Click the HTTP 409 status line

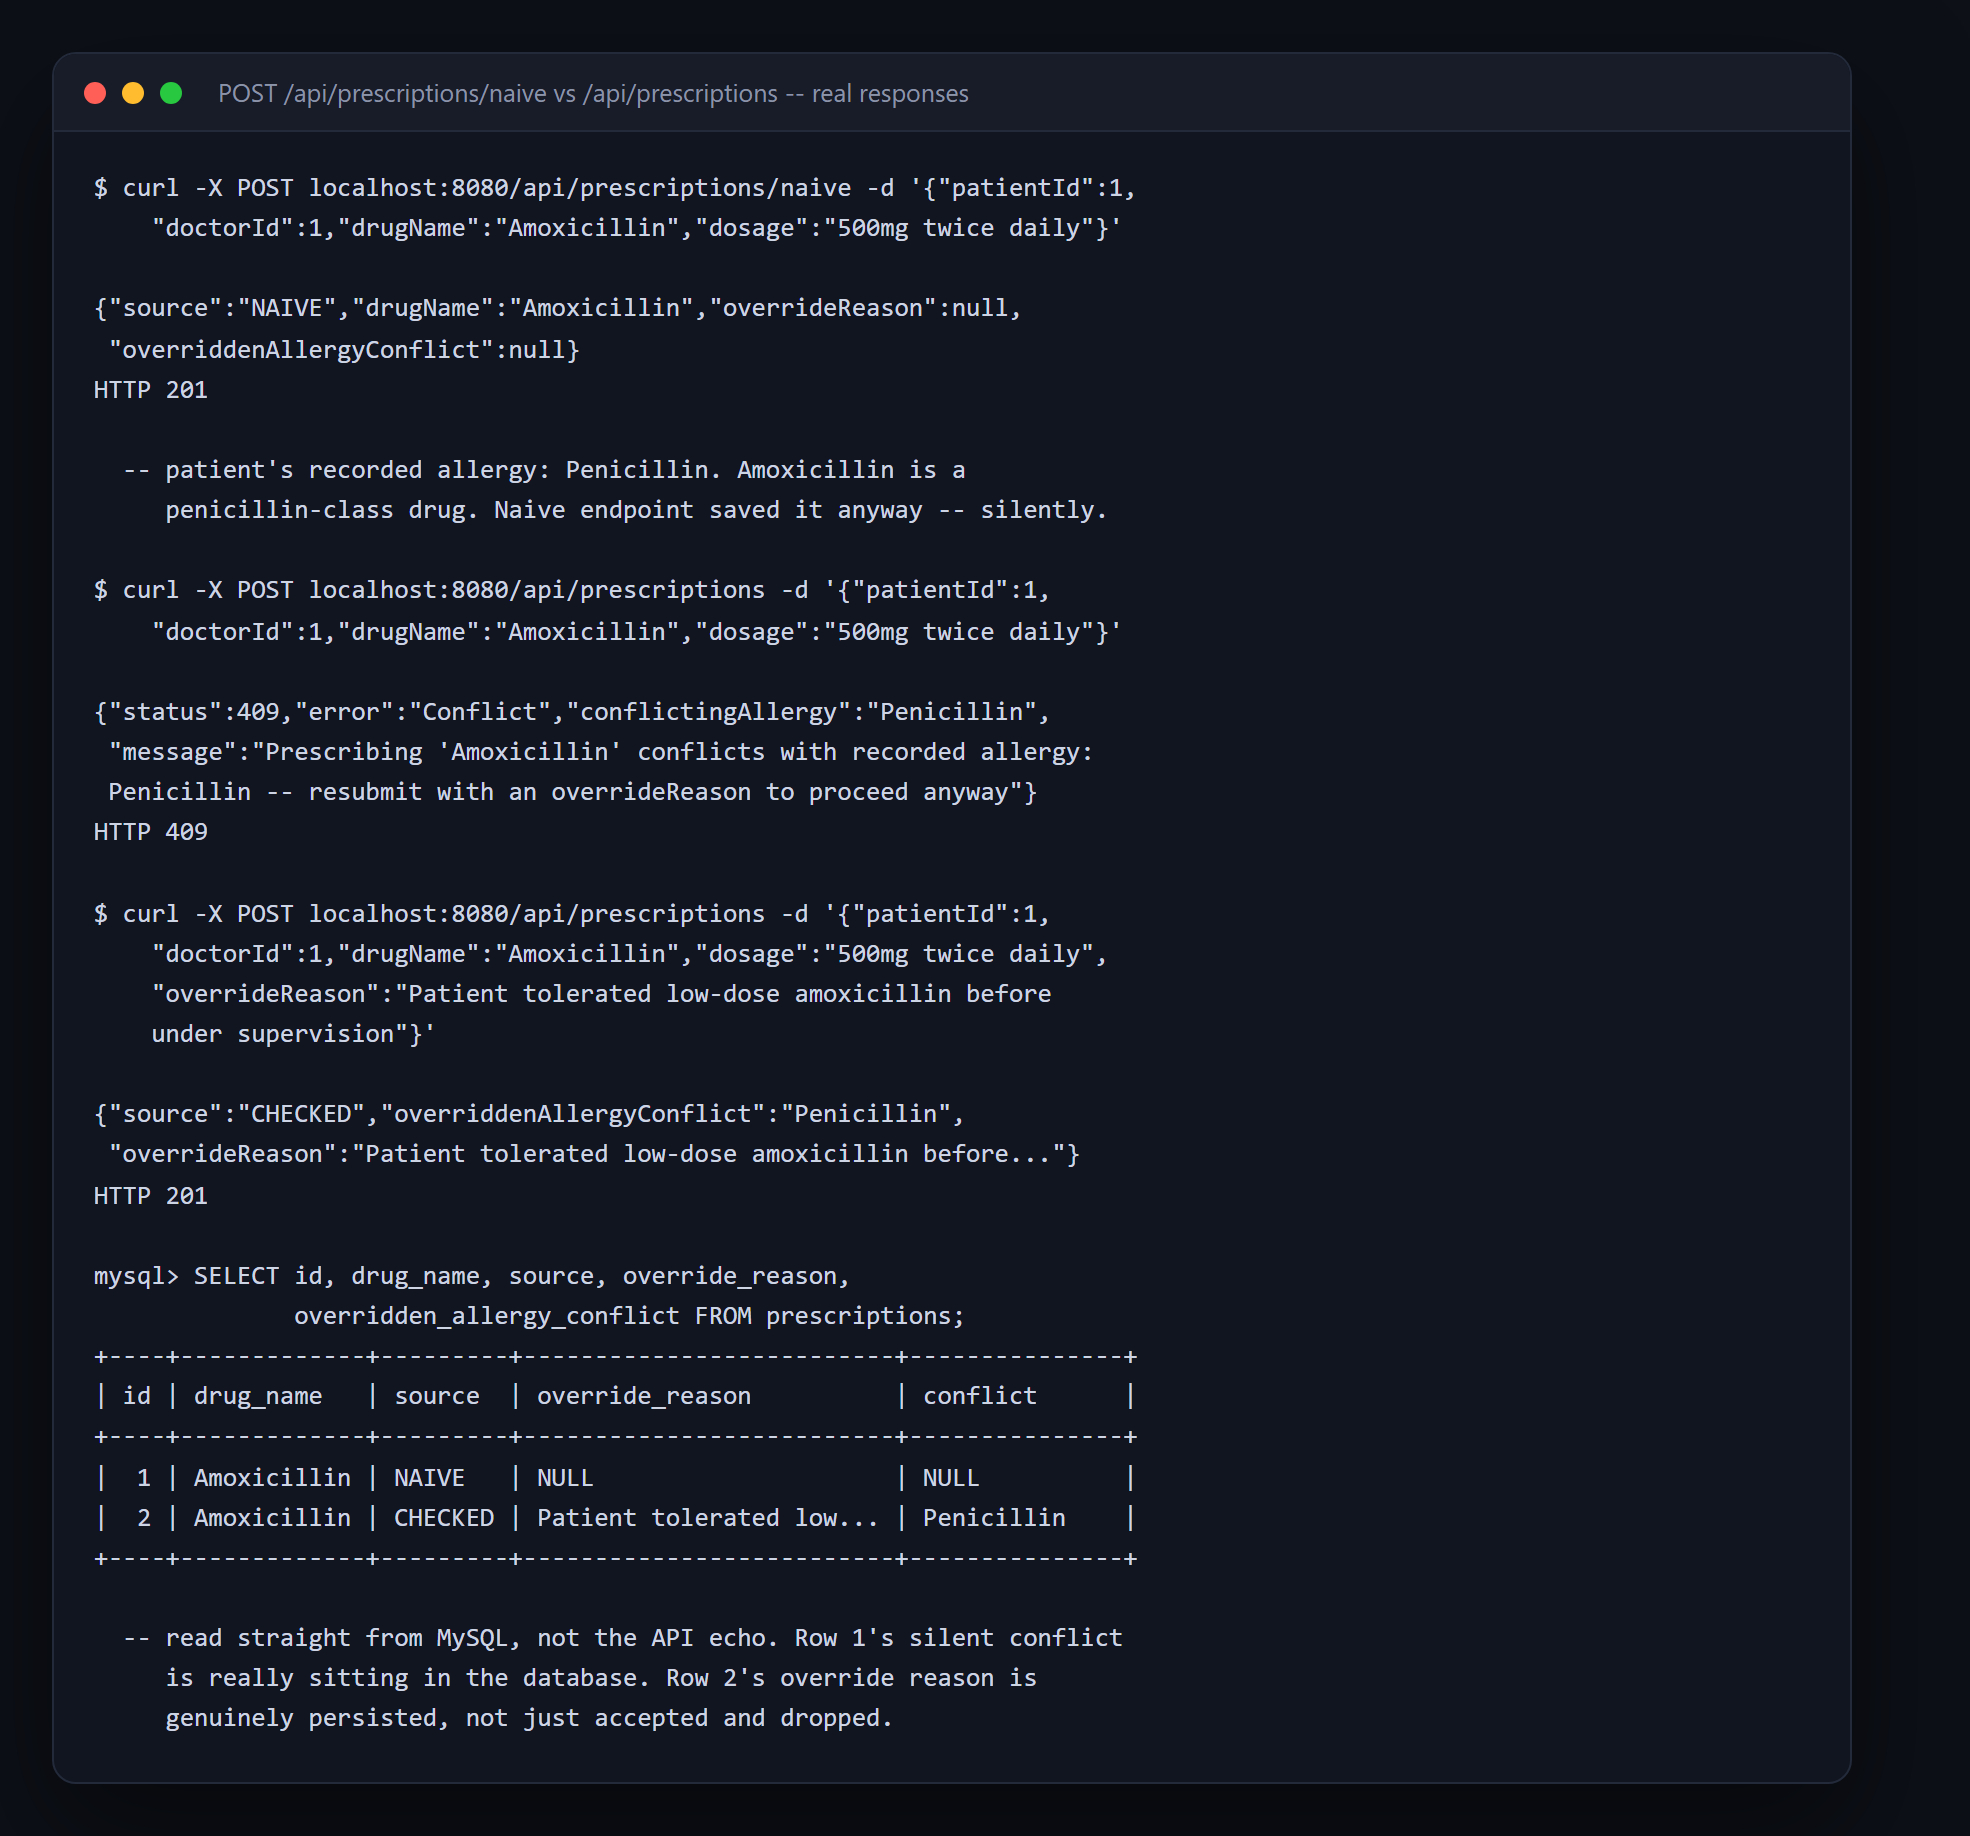point(150,832)
